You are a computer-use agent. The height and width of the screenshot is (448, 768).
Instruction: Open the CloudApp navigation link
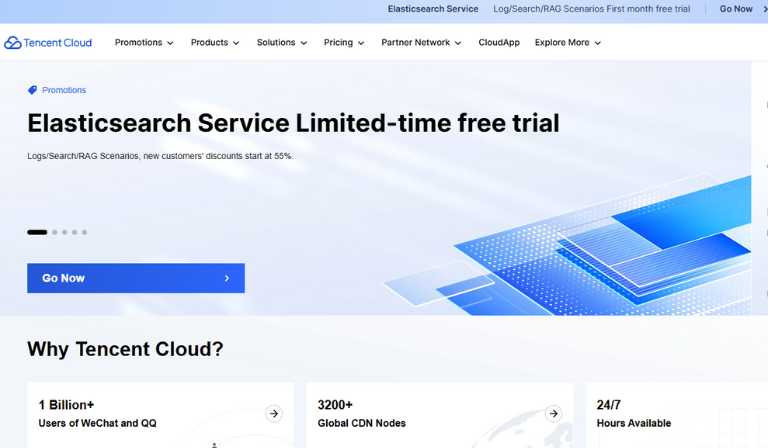pyautogui.click(x=499, y=43)
